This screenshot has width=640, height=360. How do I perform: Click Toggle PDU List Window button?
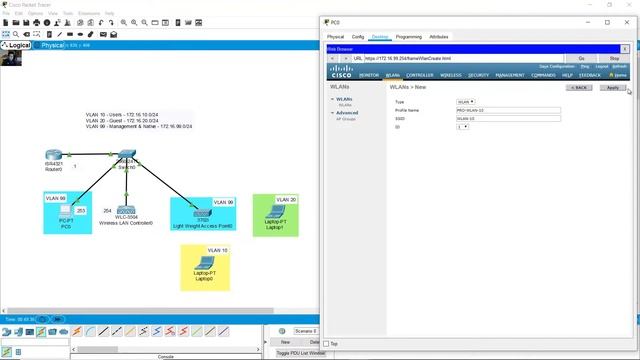click(300, 353)
